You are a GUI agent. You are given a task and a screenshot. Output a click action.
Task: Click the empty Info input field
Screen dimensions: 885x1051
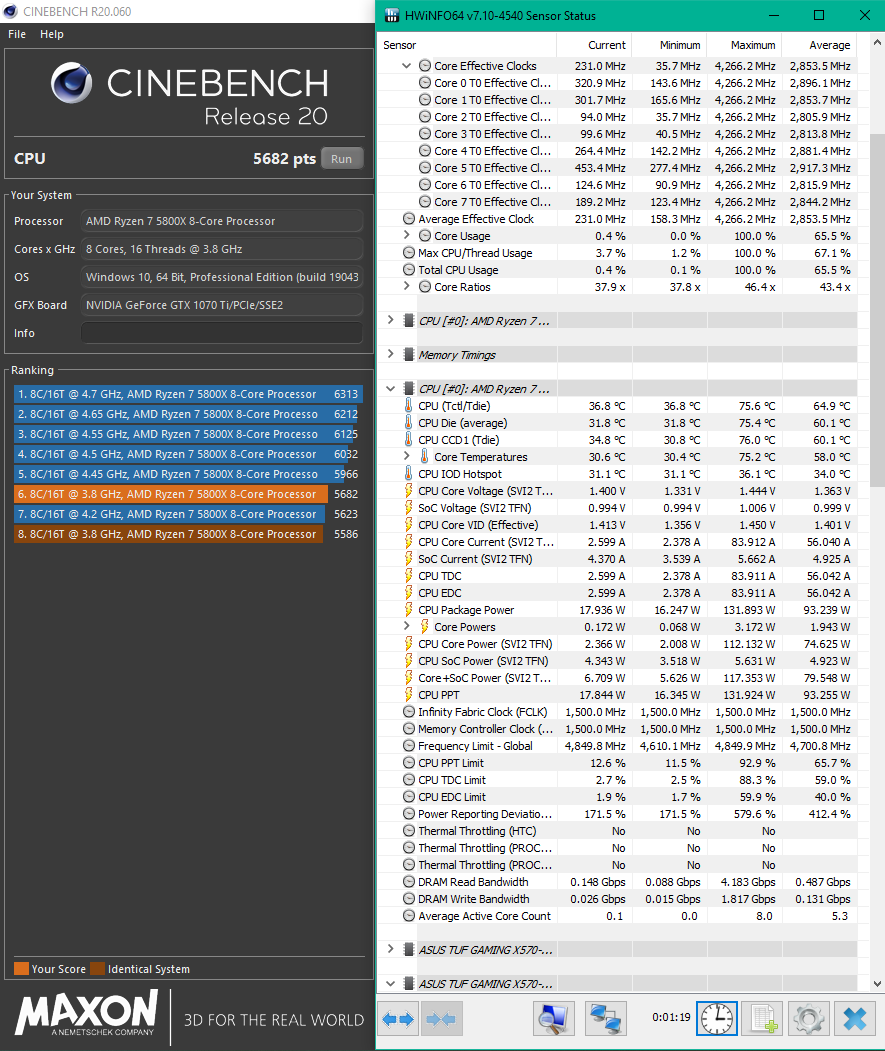point(222,333)
